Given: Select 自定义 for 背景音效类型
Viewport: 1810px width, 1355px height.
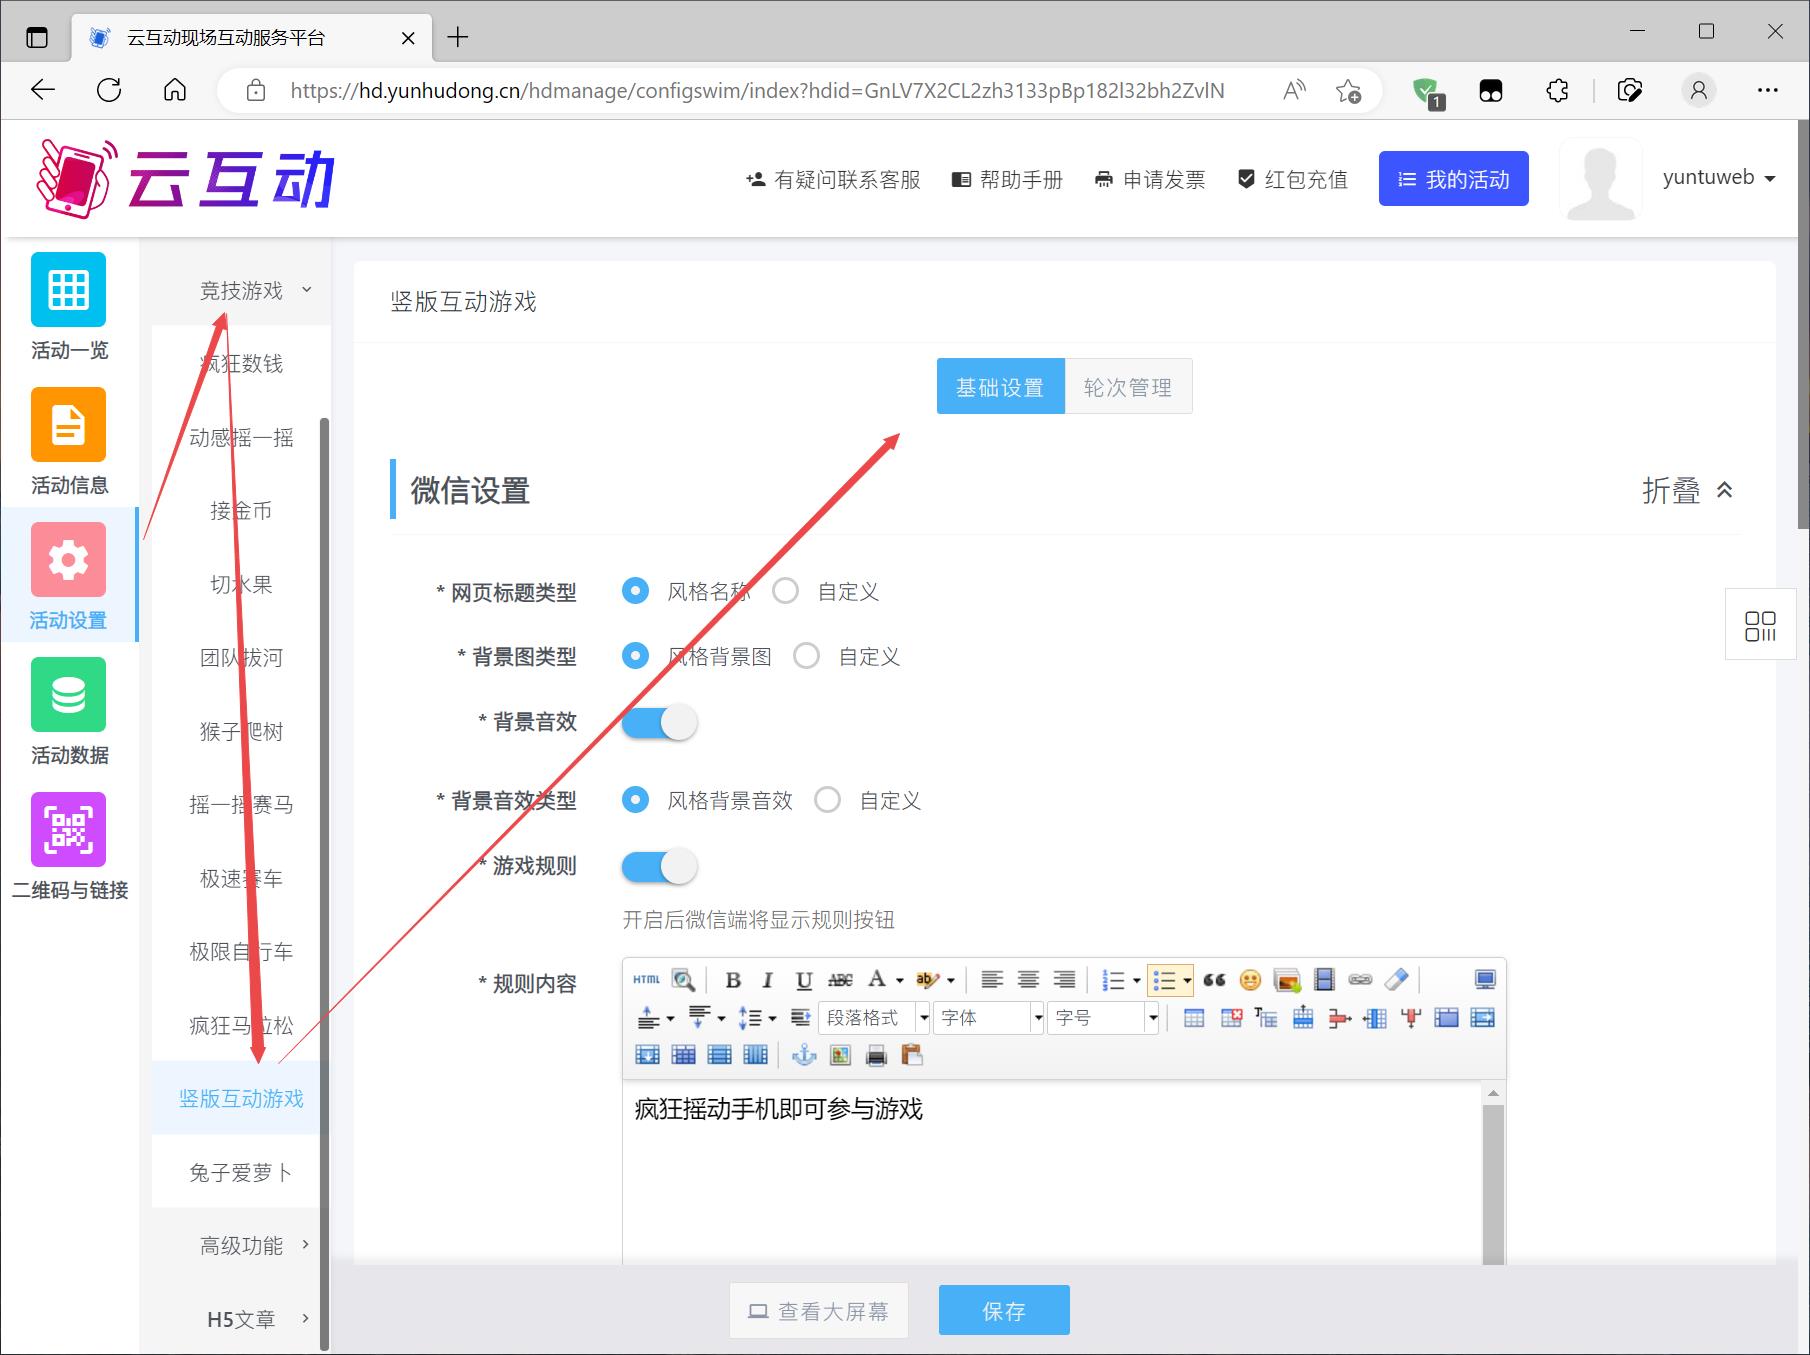Looking at the screenshot, I should (x=828, y=800).
